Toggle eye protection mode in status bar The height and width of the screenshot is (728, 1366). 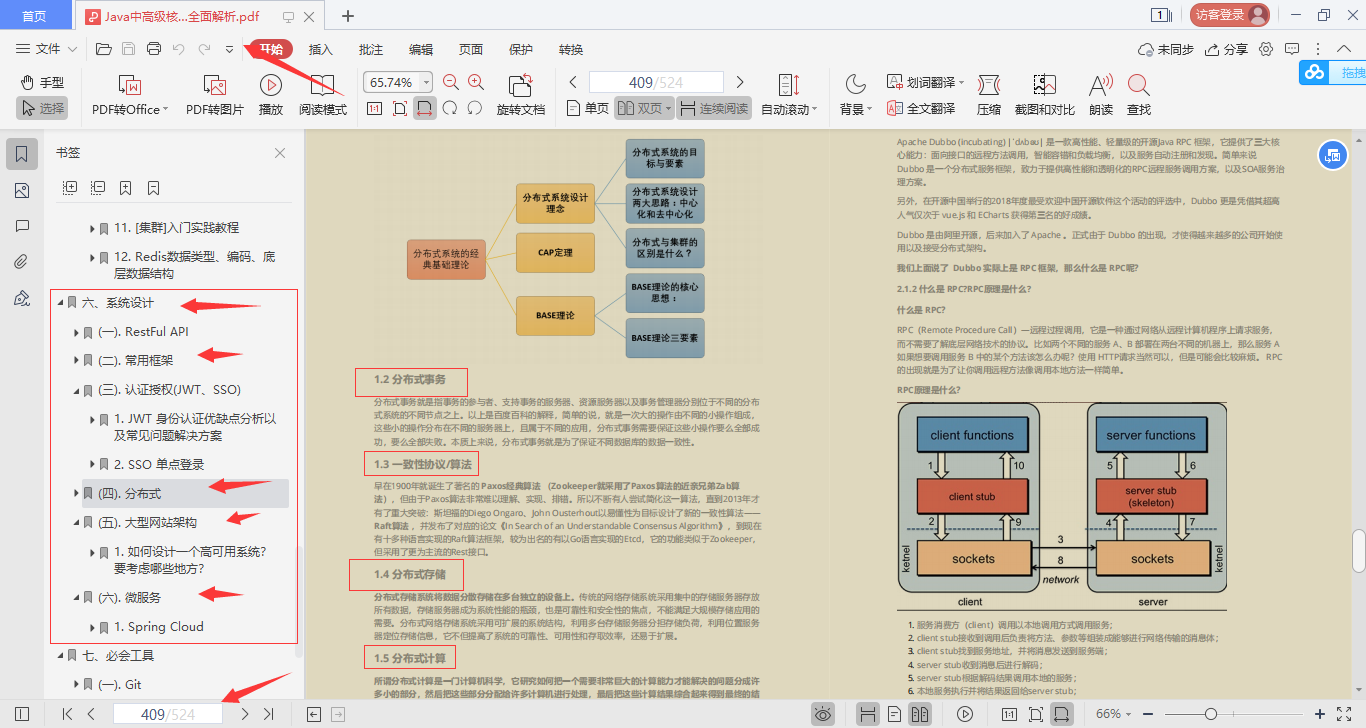tap(823, 714)
